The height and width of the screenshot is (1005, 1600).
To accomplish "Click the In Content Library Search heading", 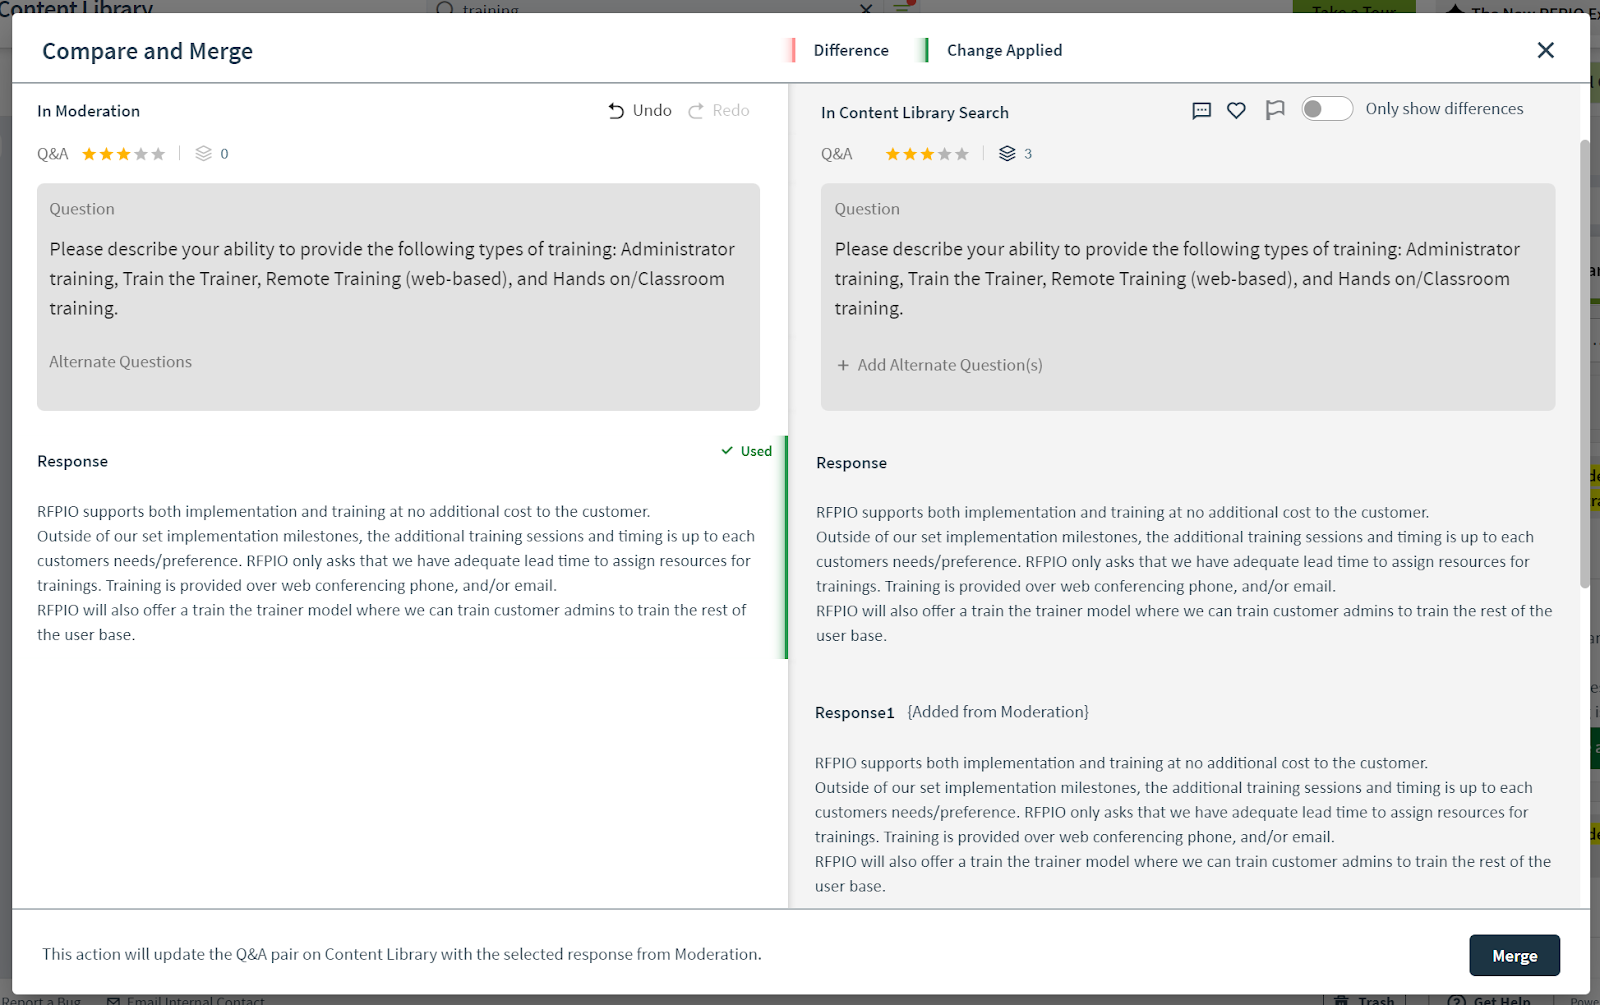I will tap(915, 113).
